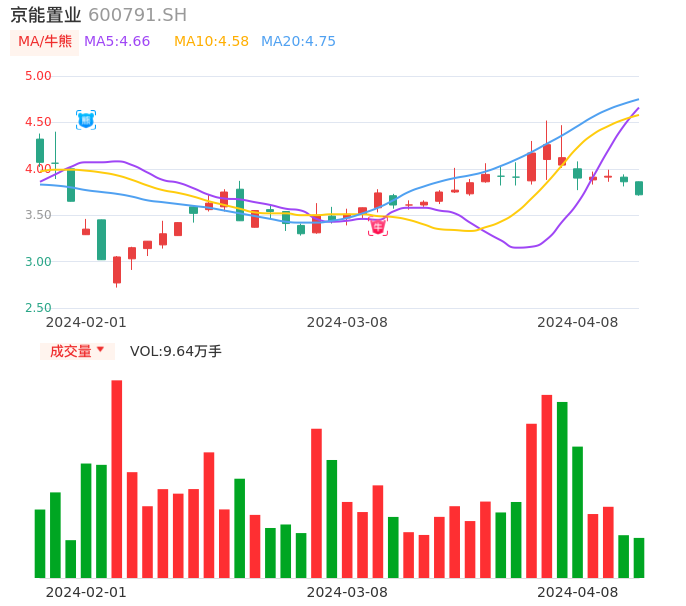Click the first green candlestick on the left
The width and height of the screenshot is (686, 606).
[x=40, y=150]
